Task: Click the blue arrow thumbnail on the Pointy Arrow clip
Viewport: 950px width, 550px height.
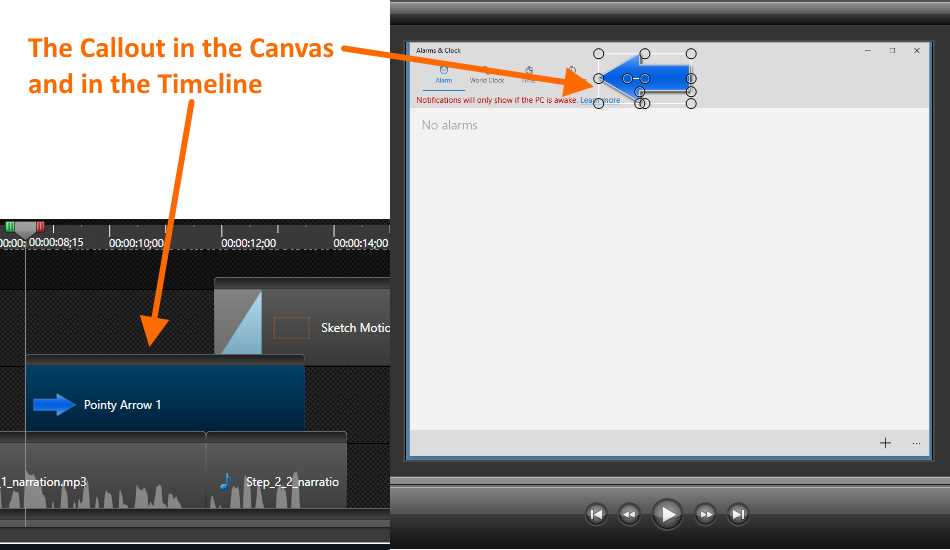Action: tap(55, 405)
